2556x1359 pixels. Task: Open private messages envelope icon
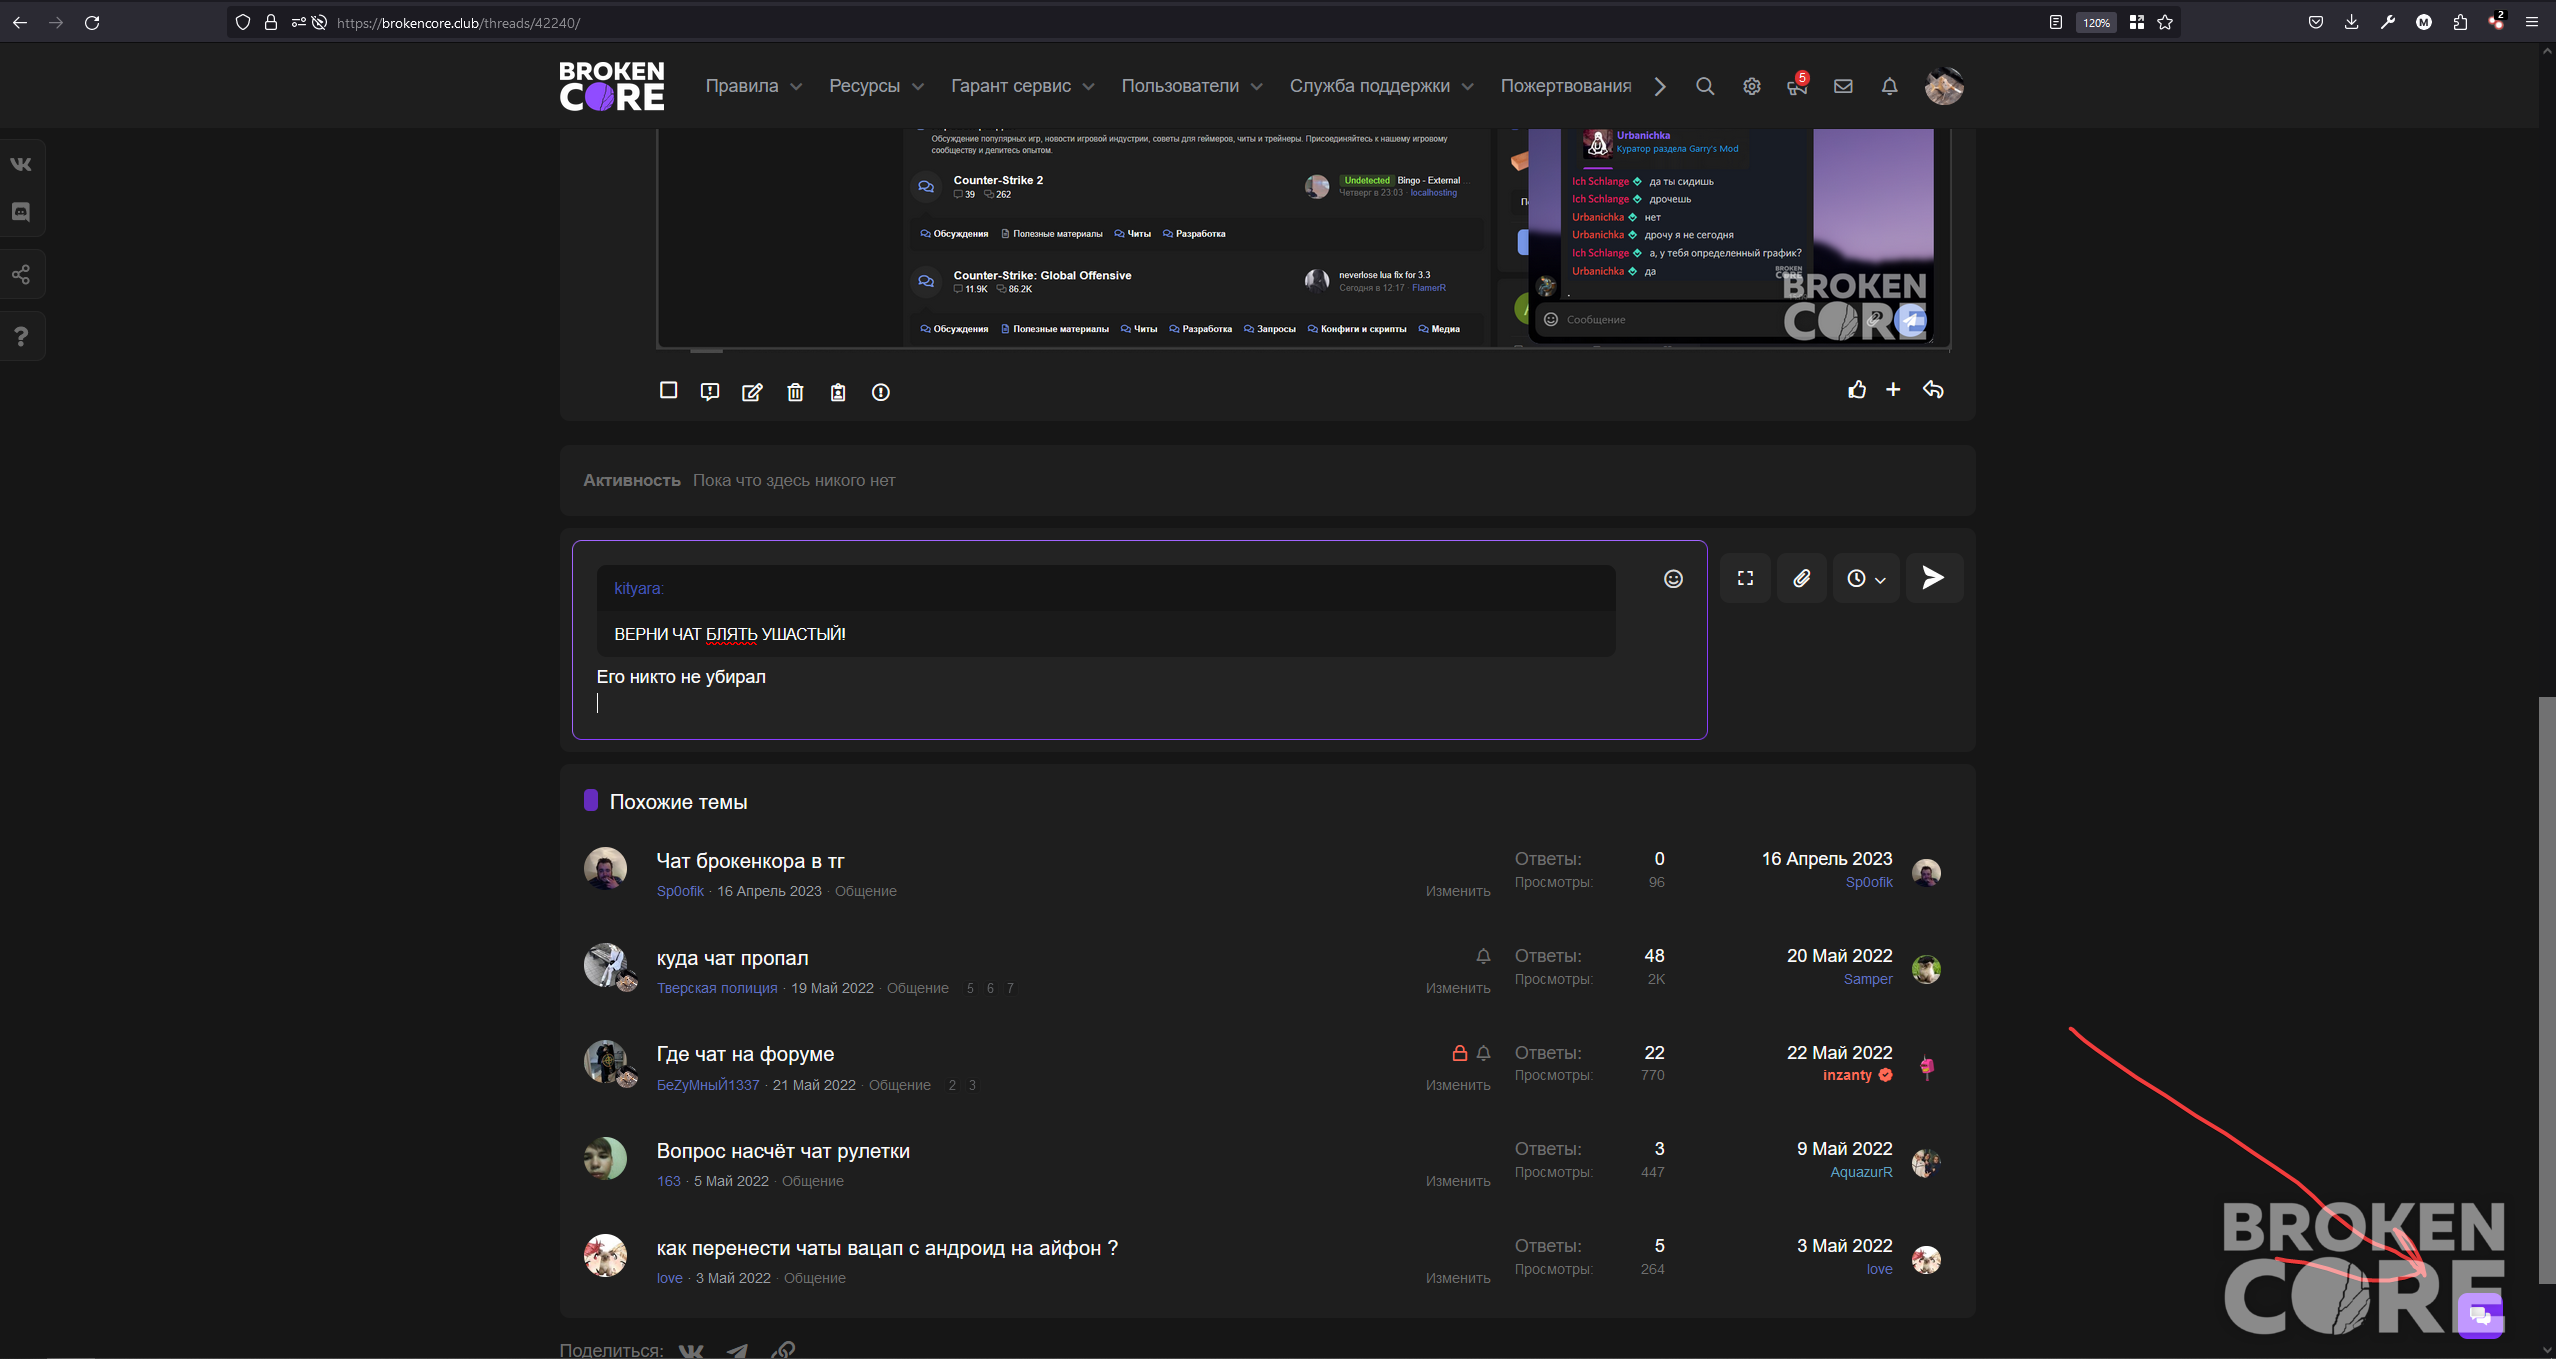tap(1843, 86)
